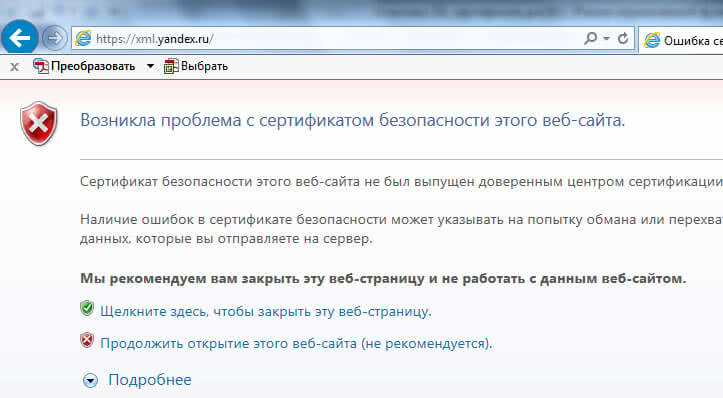
Task: Click the address bar URL xml.yandex.ru
Action: 154,39
